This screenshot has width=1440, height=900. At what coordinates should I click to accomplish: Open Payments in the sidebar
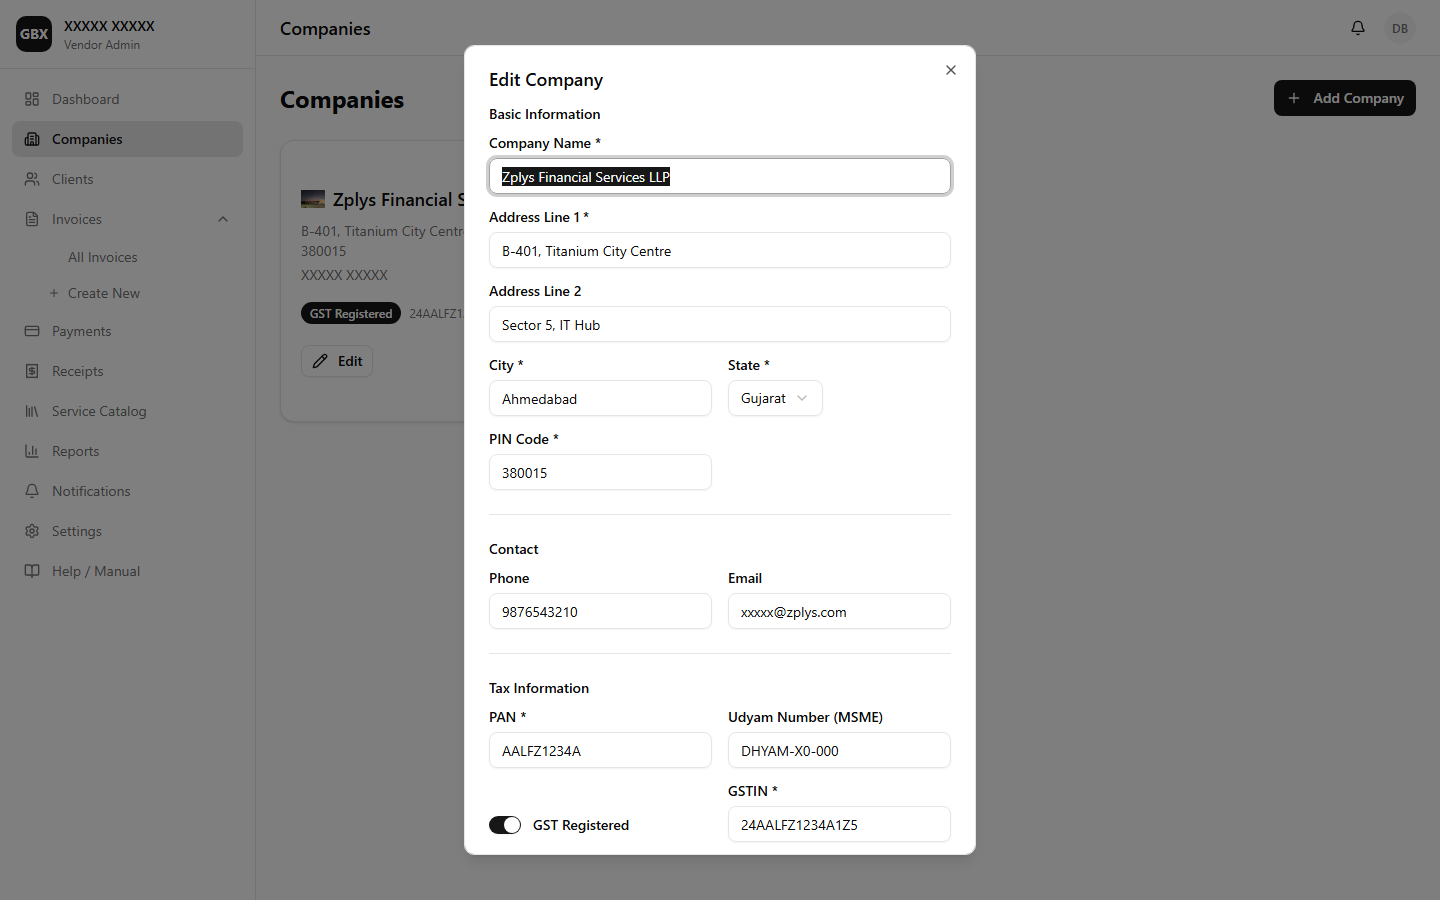pos(127,331)
